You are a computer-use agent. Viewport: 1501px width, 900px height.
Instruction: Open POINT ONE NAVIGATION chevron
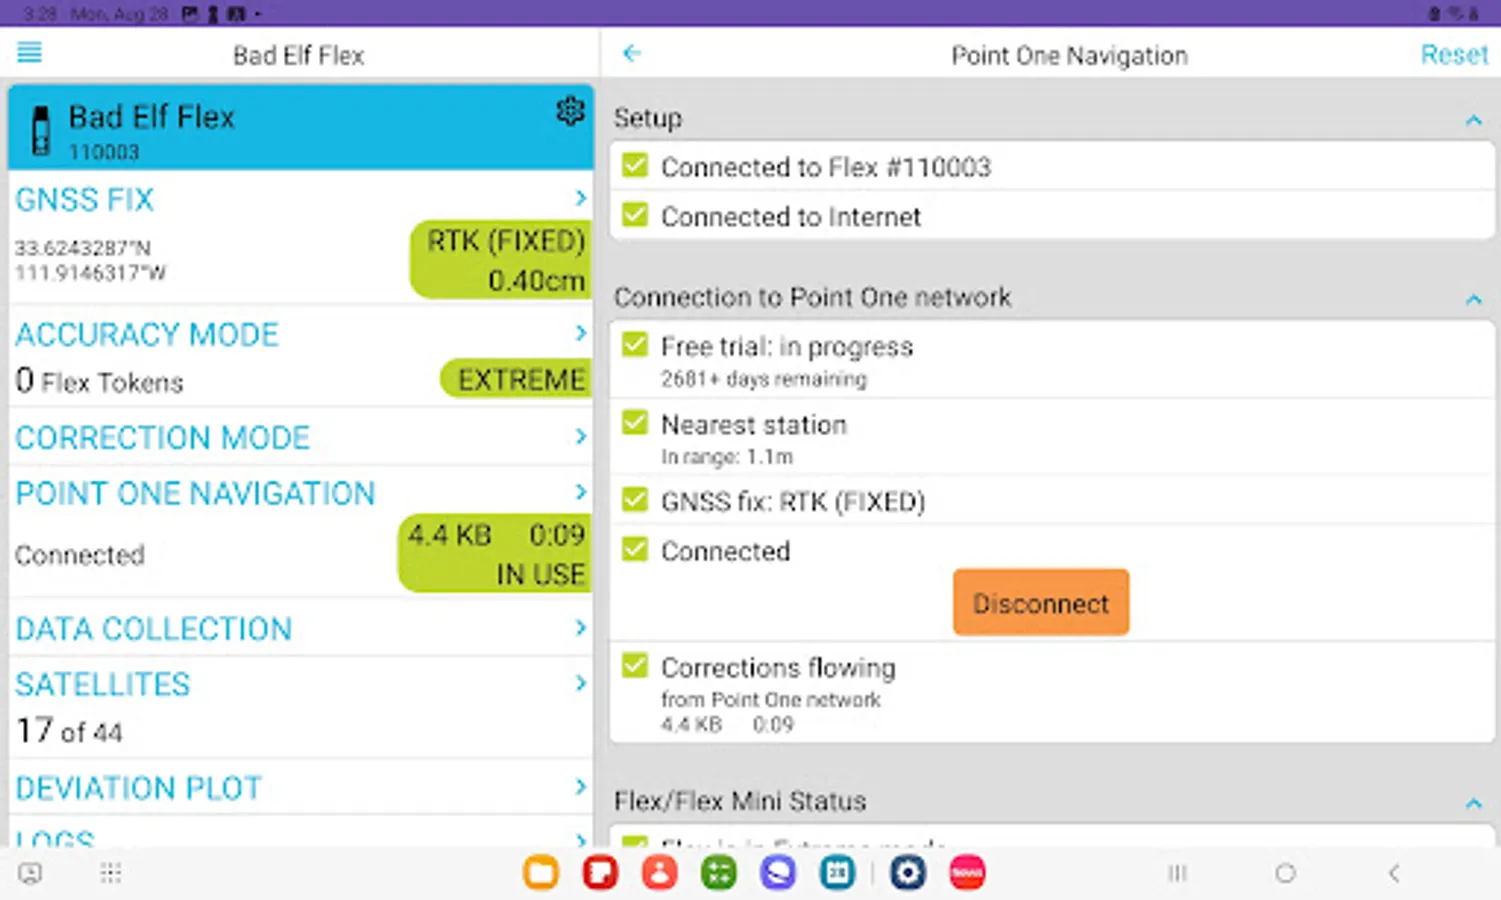coord(580,492)
